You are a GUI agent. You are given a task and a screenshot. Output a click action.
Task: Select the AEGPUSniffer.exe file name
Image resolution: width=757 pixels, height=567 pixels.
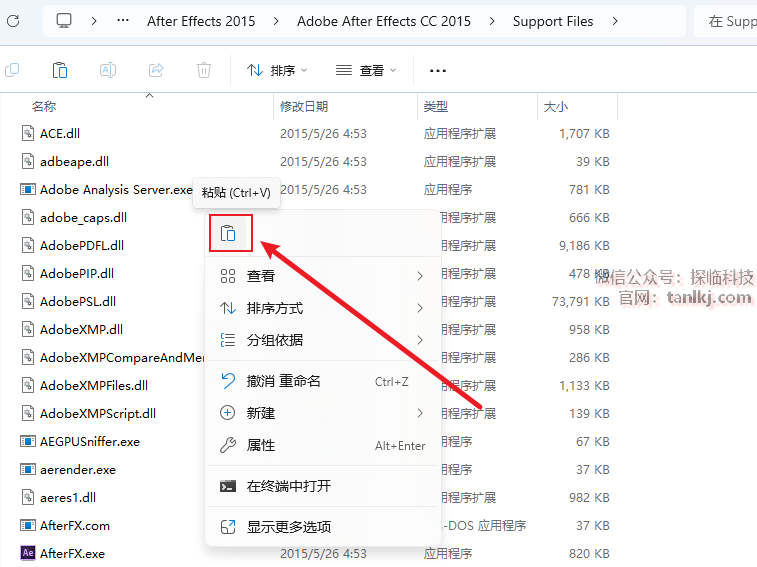click(90, 441)
